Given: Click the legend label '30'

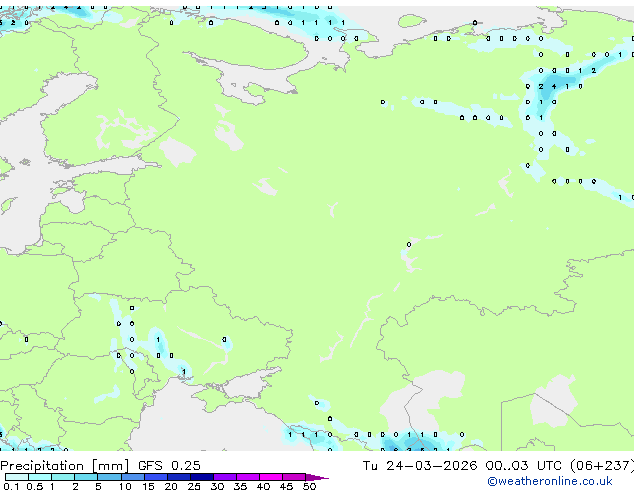Looking at the screenshot, I should 217,486.
